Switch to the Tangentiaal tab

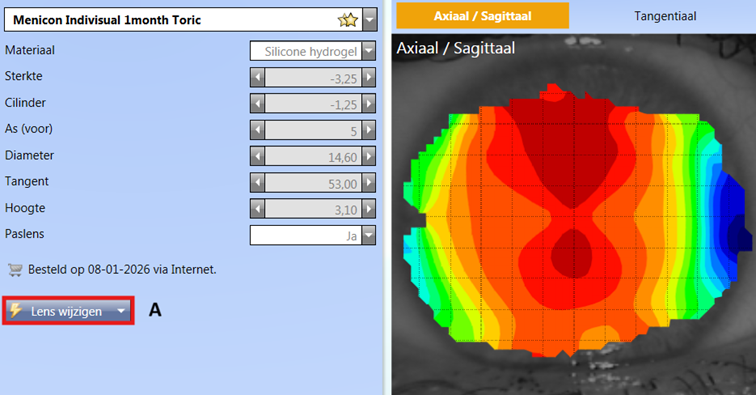(x=665, y=16)
